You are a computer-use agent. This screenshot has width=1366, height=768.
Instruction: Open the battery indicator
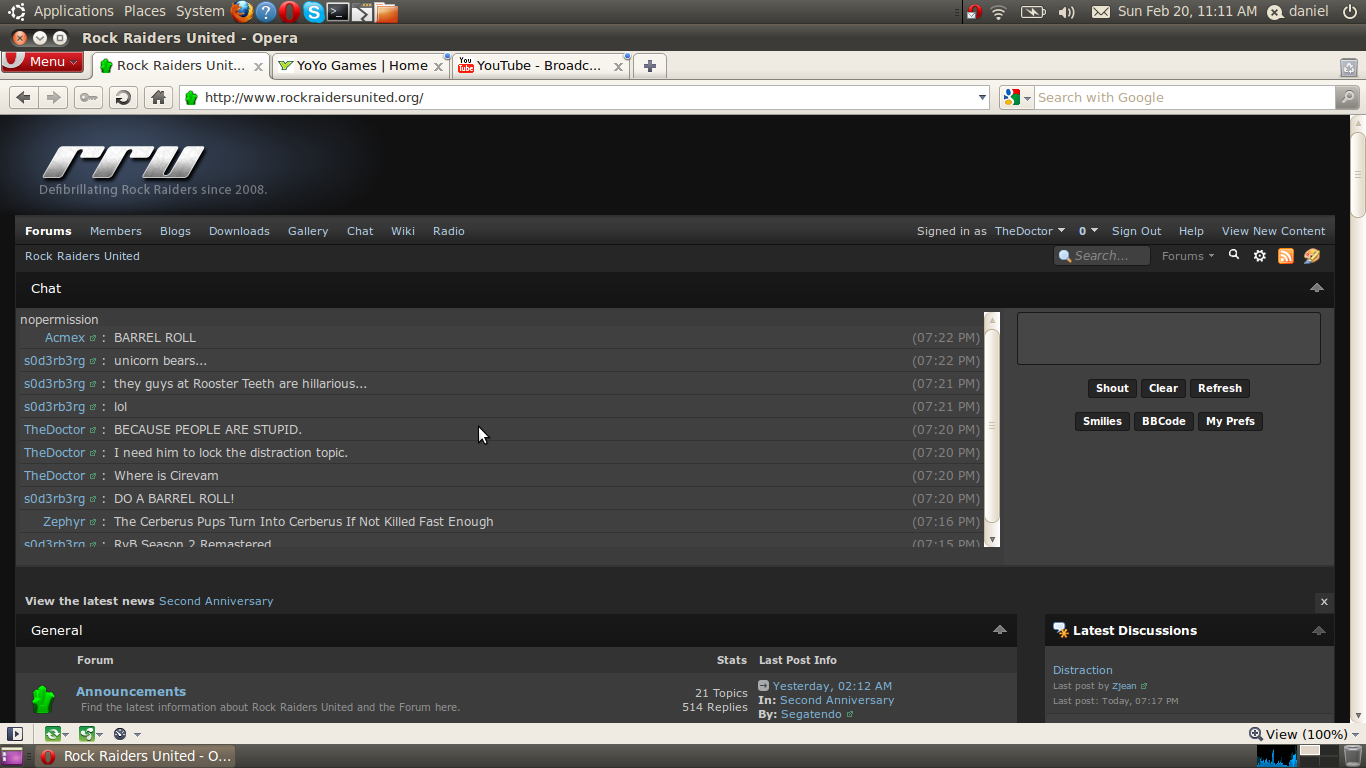(x=1033, y=12)
